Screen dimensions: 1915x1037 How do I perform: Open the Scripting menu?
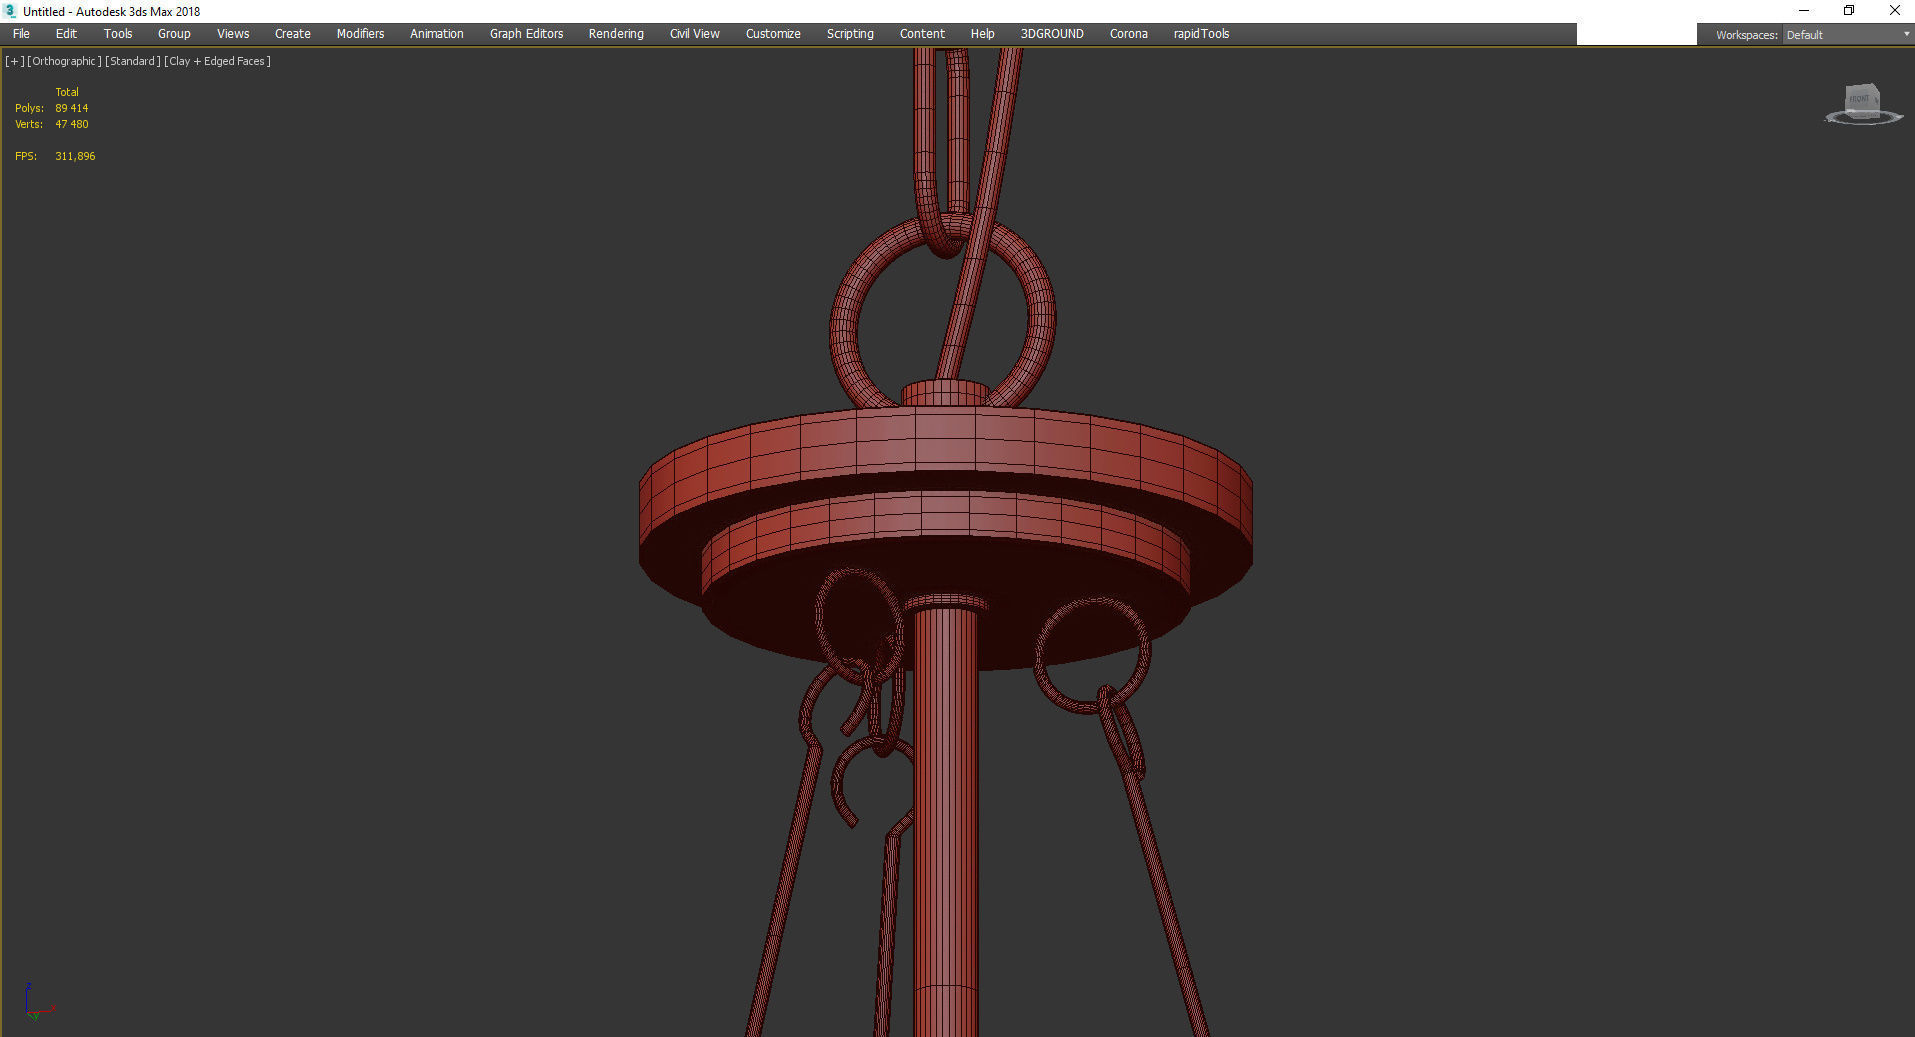click(x=850, y=34)
